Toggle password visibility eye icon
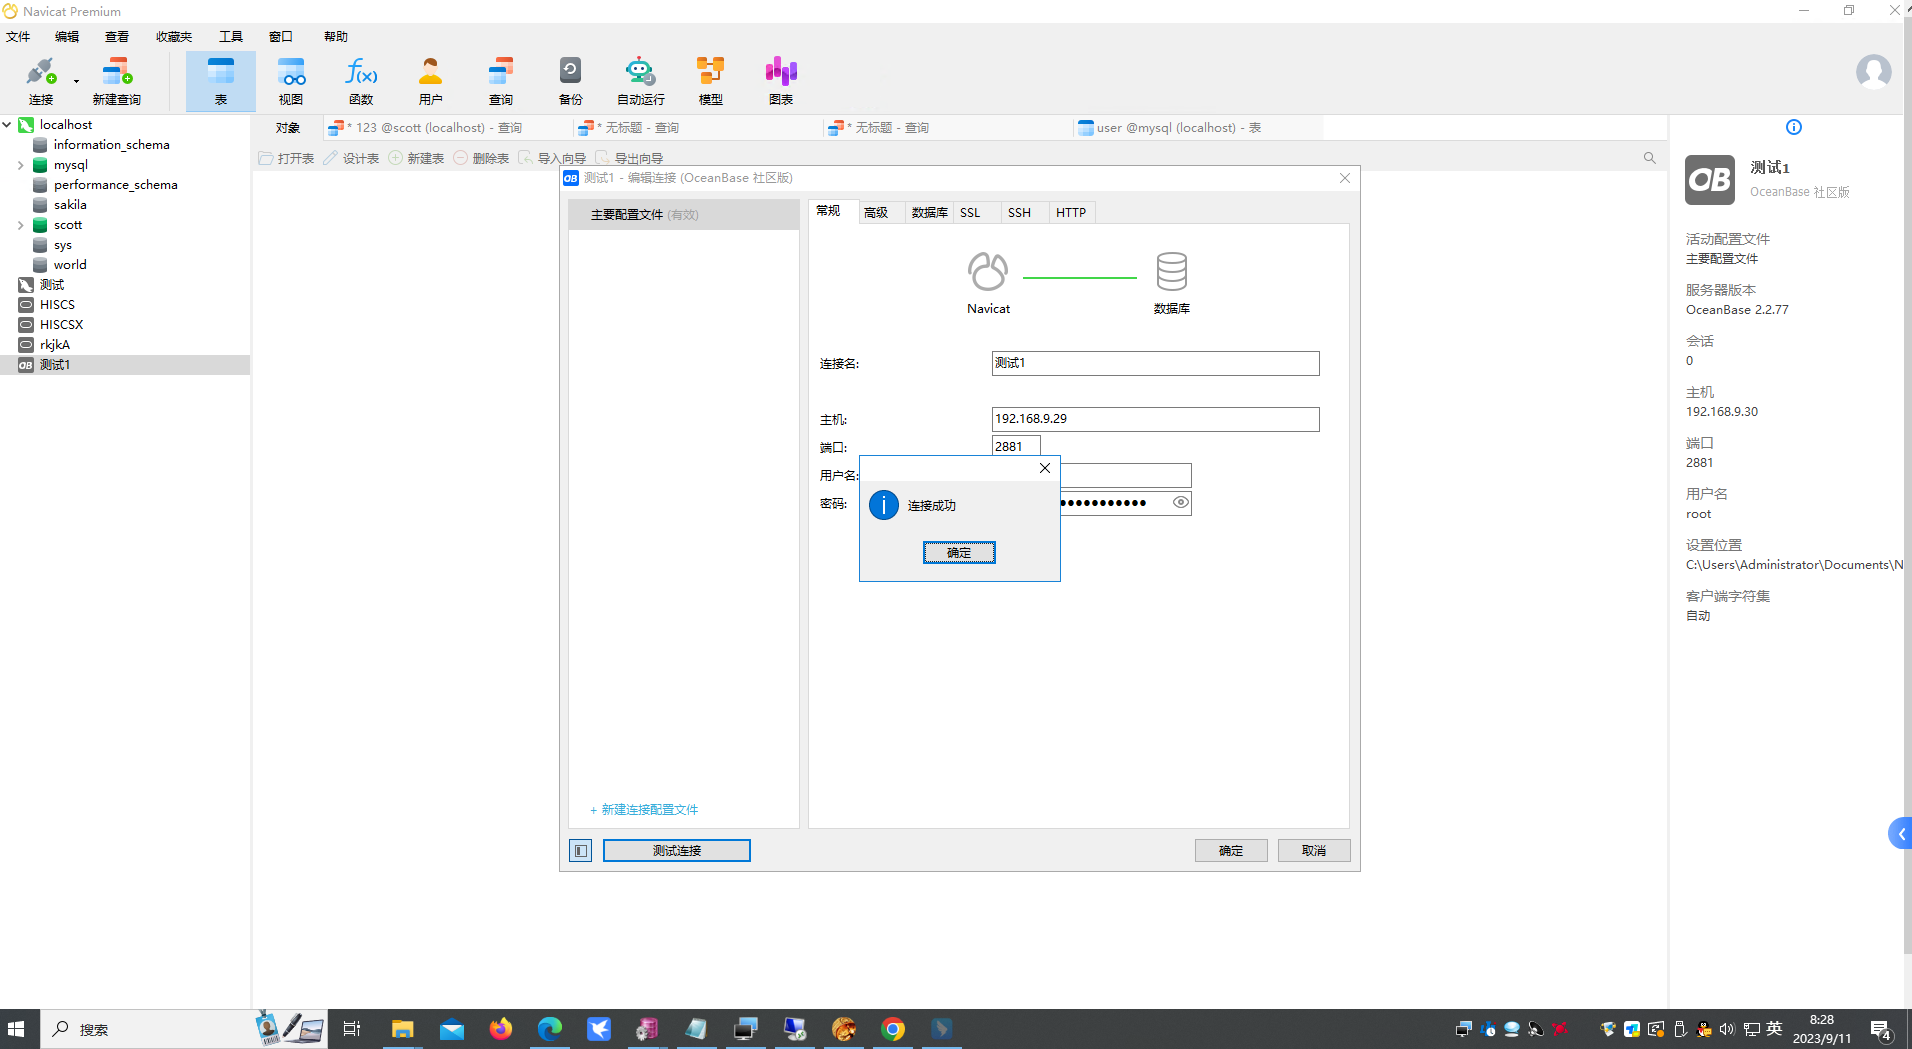 pyautogui.click(x=1181, y=502)
